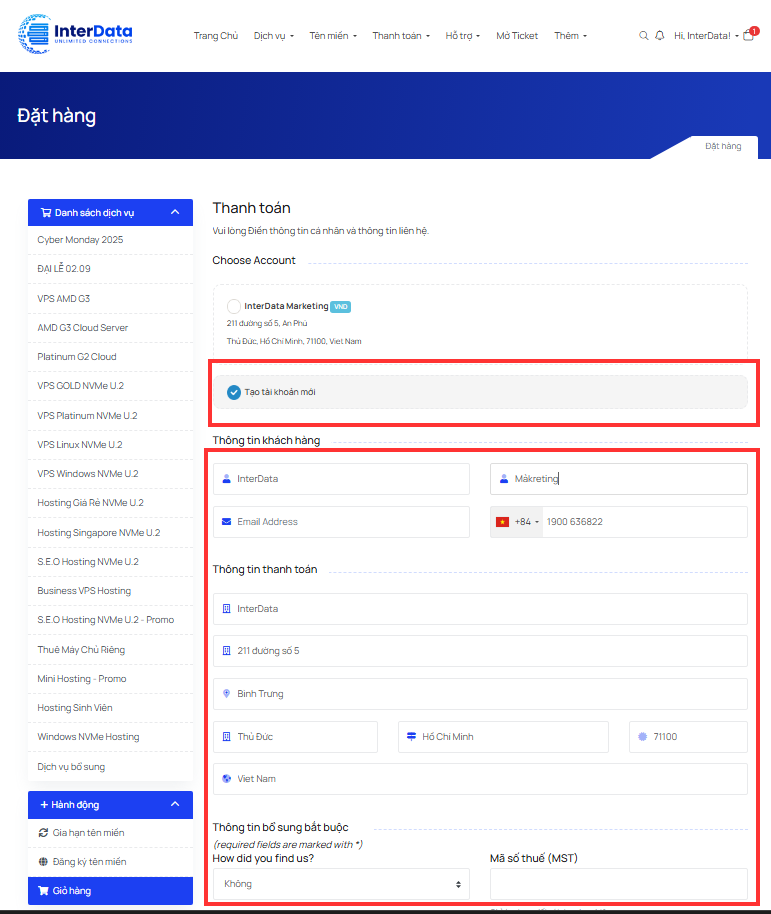
Task: Click the person icon in the InterData first name field
Action: (x=227, y=479)
